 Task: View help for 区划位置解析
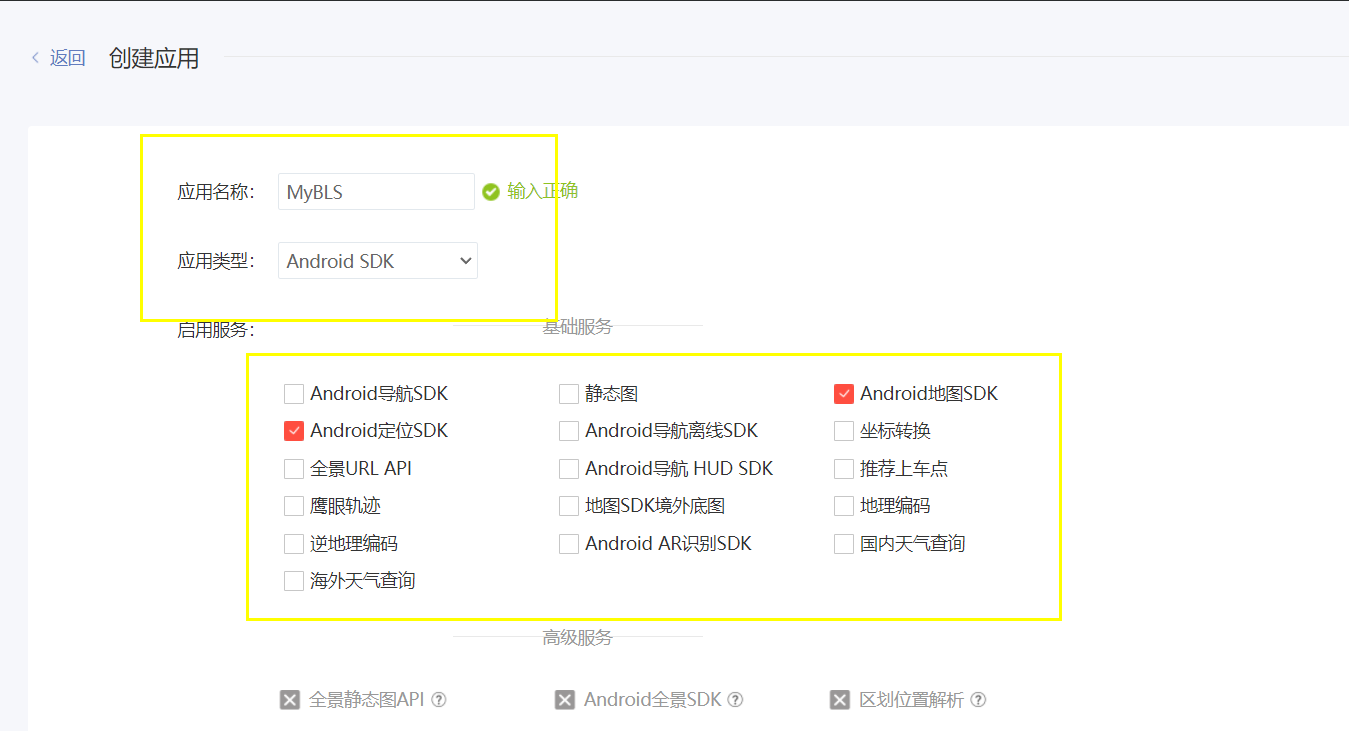pyautogui.click(x=978, y=699)
